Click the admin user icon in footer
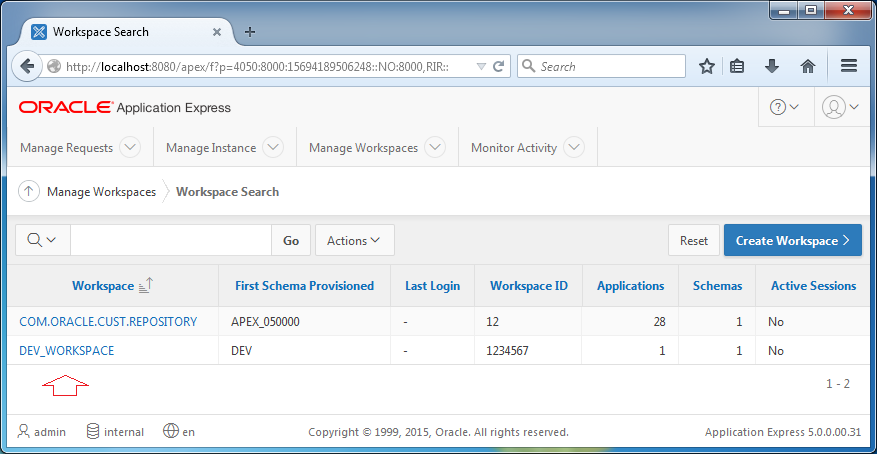Viewport: 877px width, 454px height. tap(23, 432)
